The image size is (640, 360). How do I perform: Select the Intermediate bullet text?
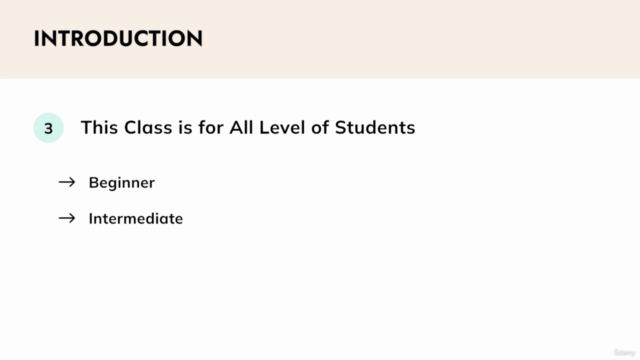tap(136, 218)
